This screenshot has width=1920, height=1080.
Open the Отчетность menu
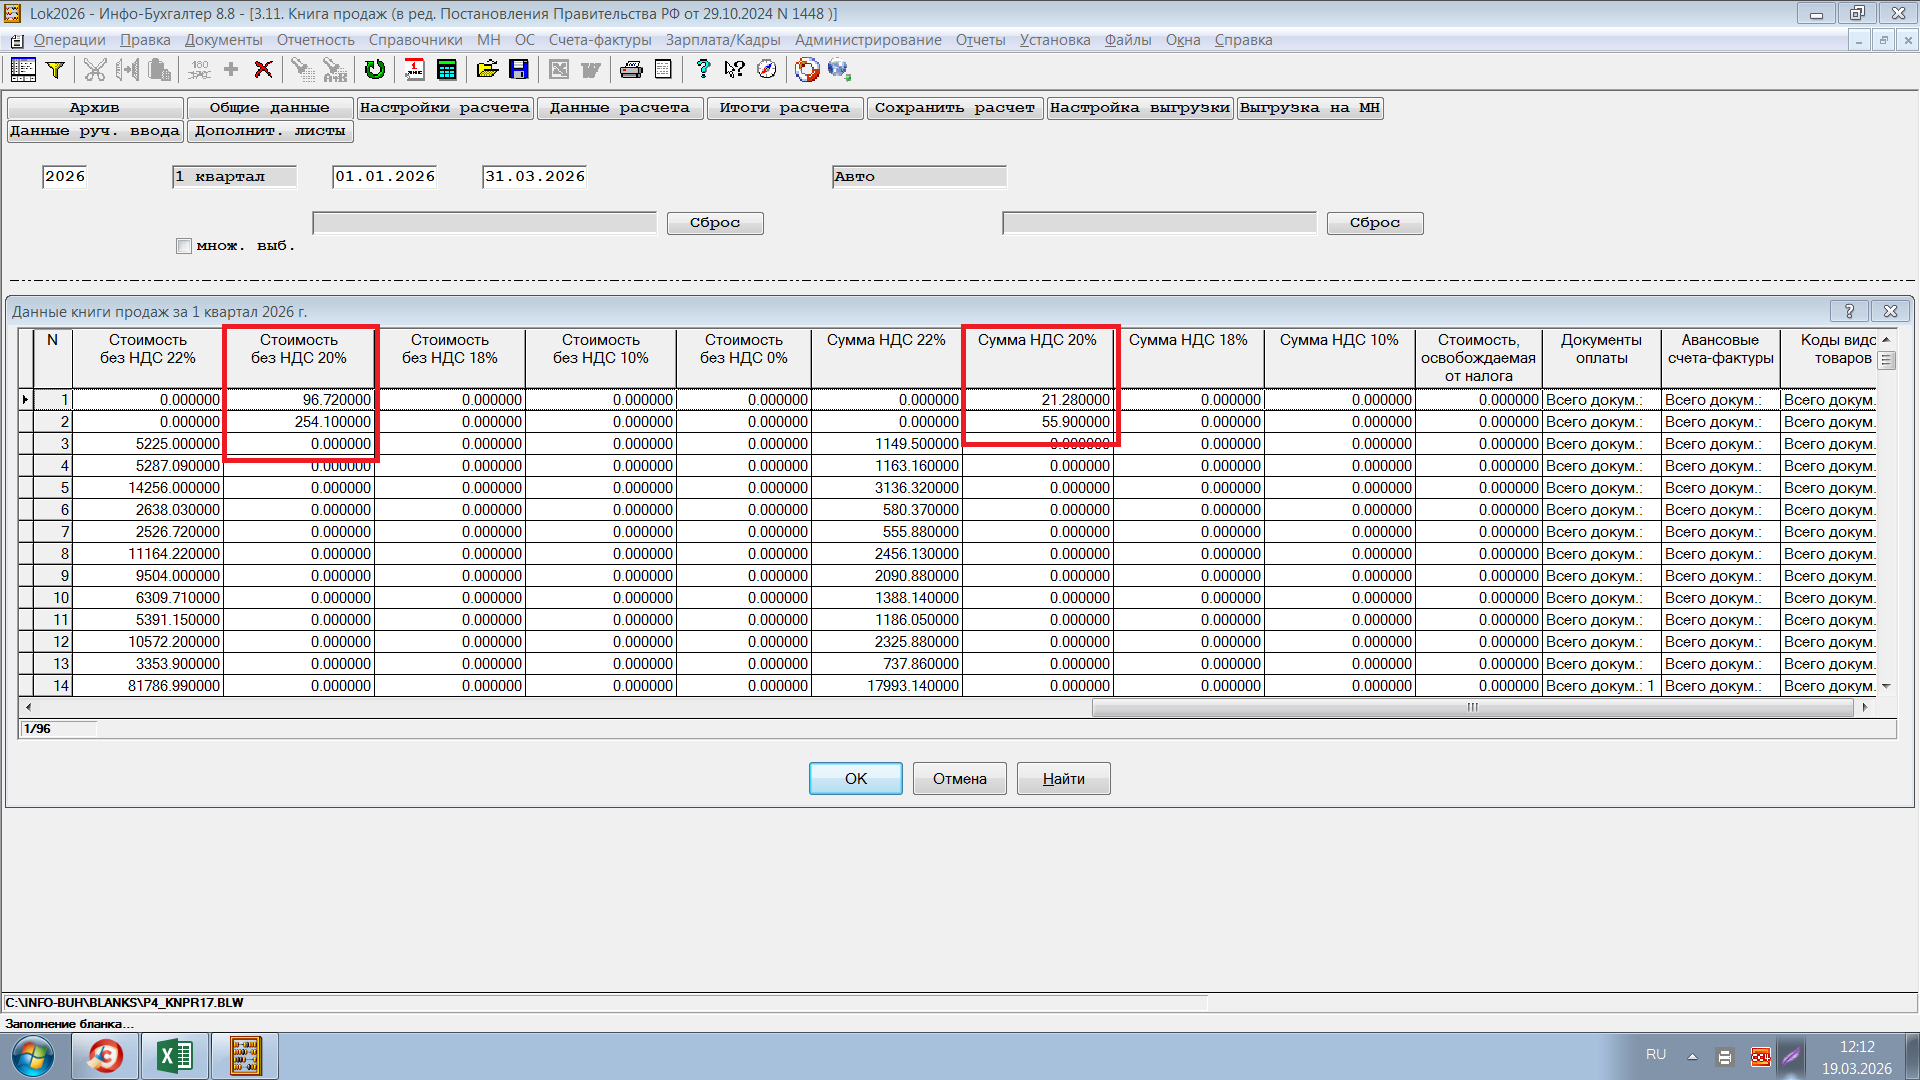[x=315, y=40]
